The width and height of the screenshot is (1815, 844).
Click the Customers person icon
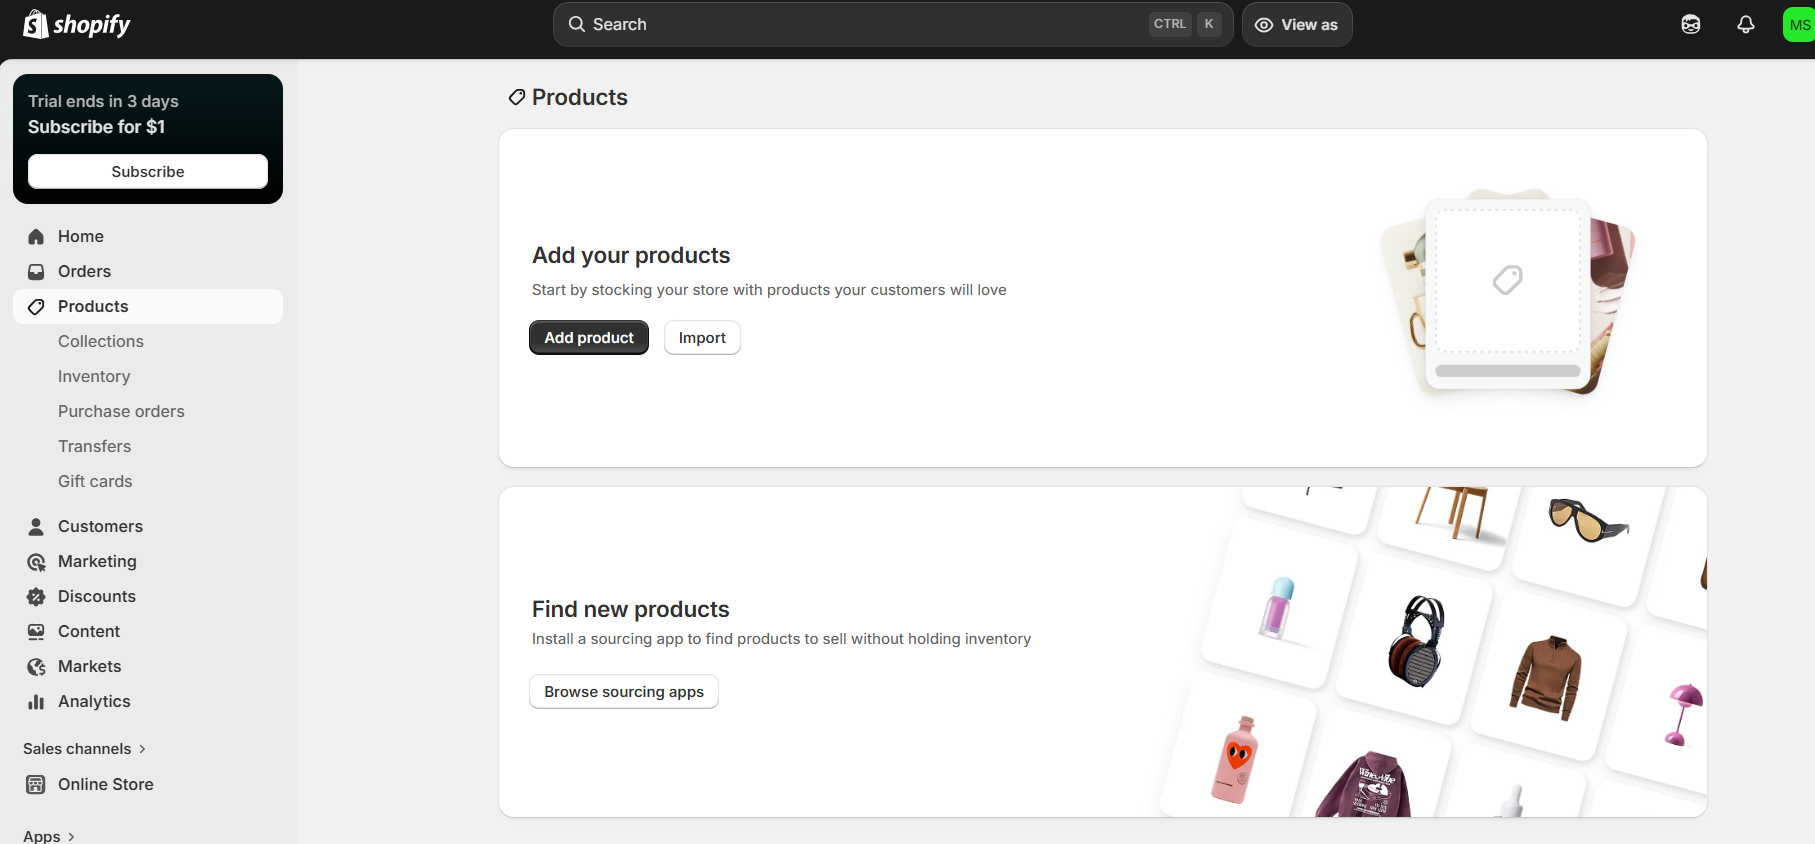point(36,527)
